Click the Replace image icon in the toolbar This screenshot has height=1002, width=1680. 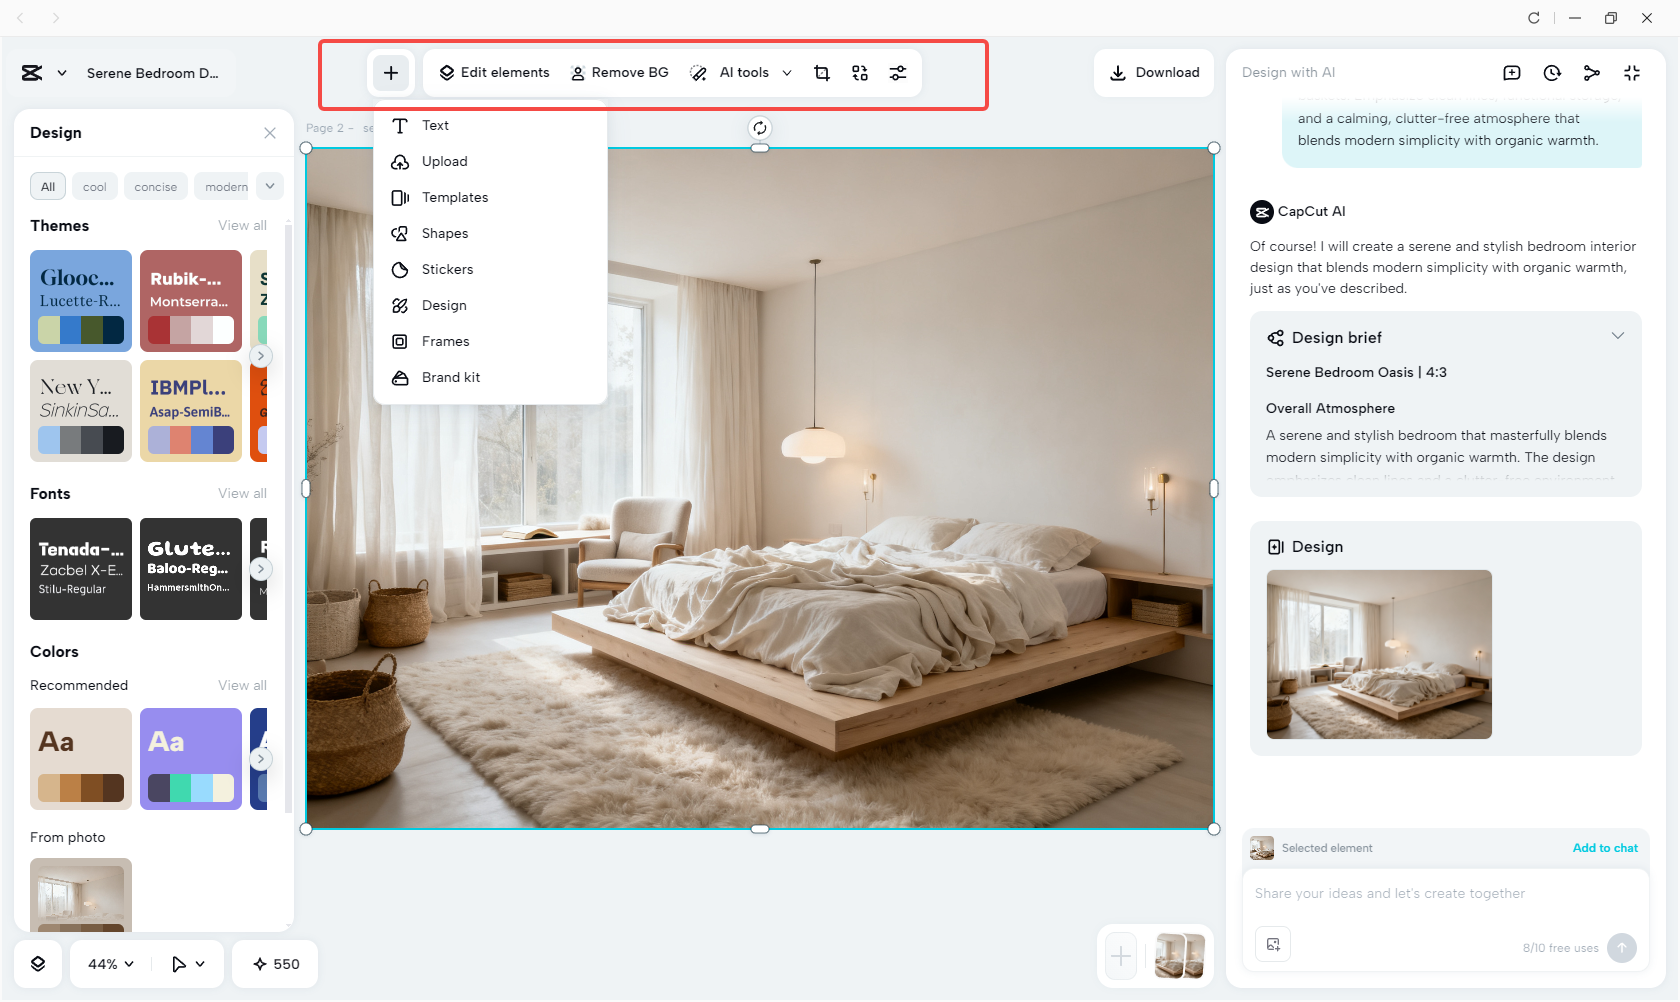point(859,72)
